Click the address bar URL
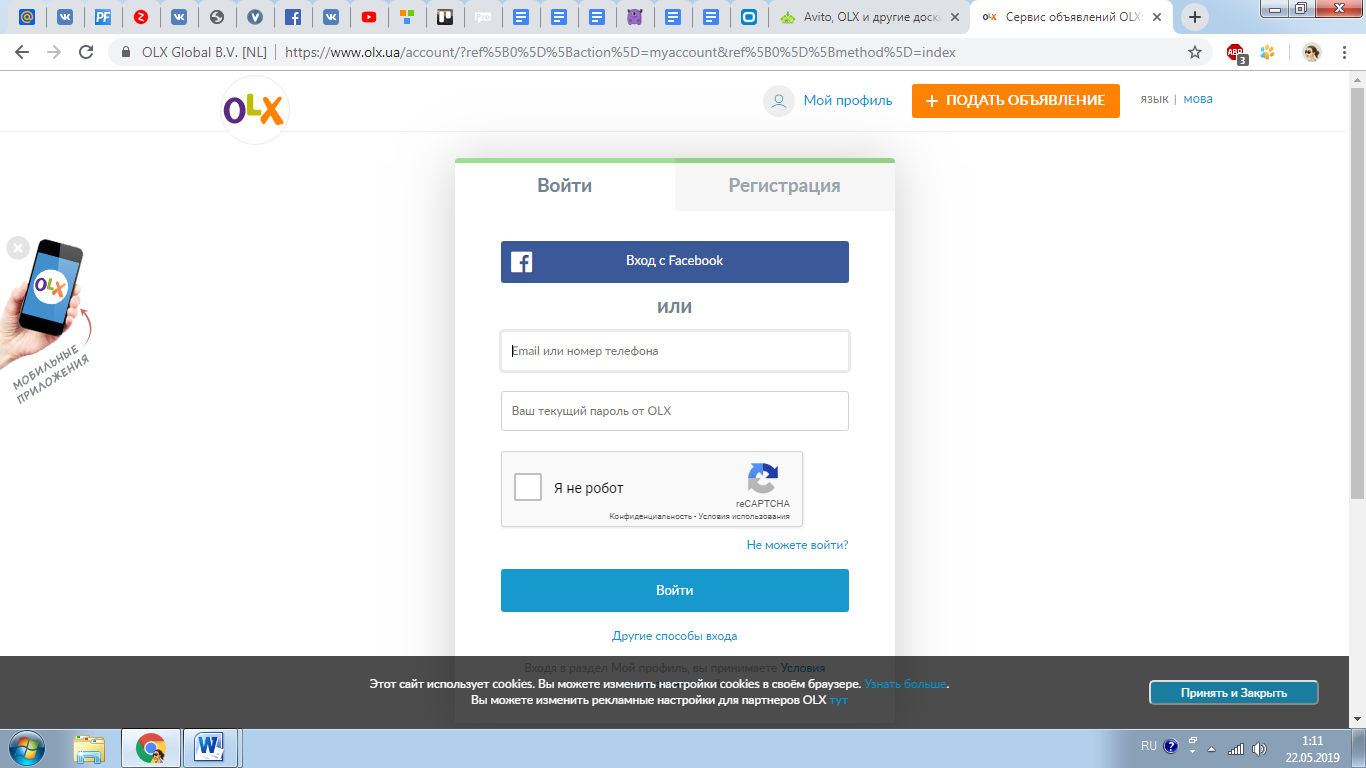 (620, 52)
